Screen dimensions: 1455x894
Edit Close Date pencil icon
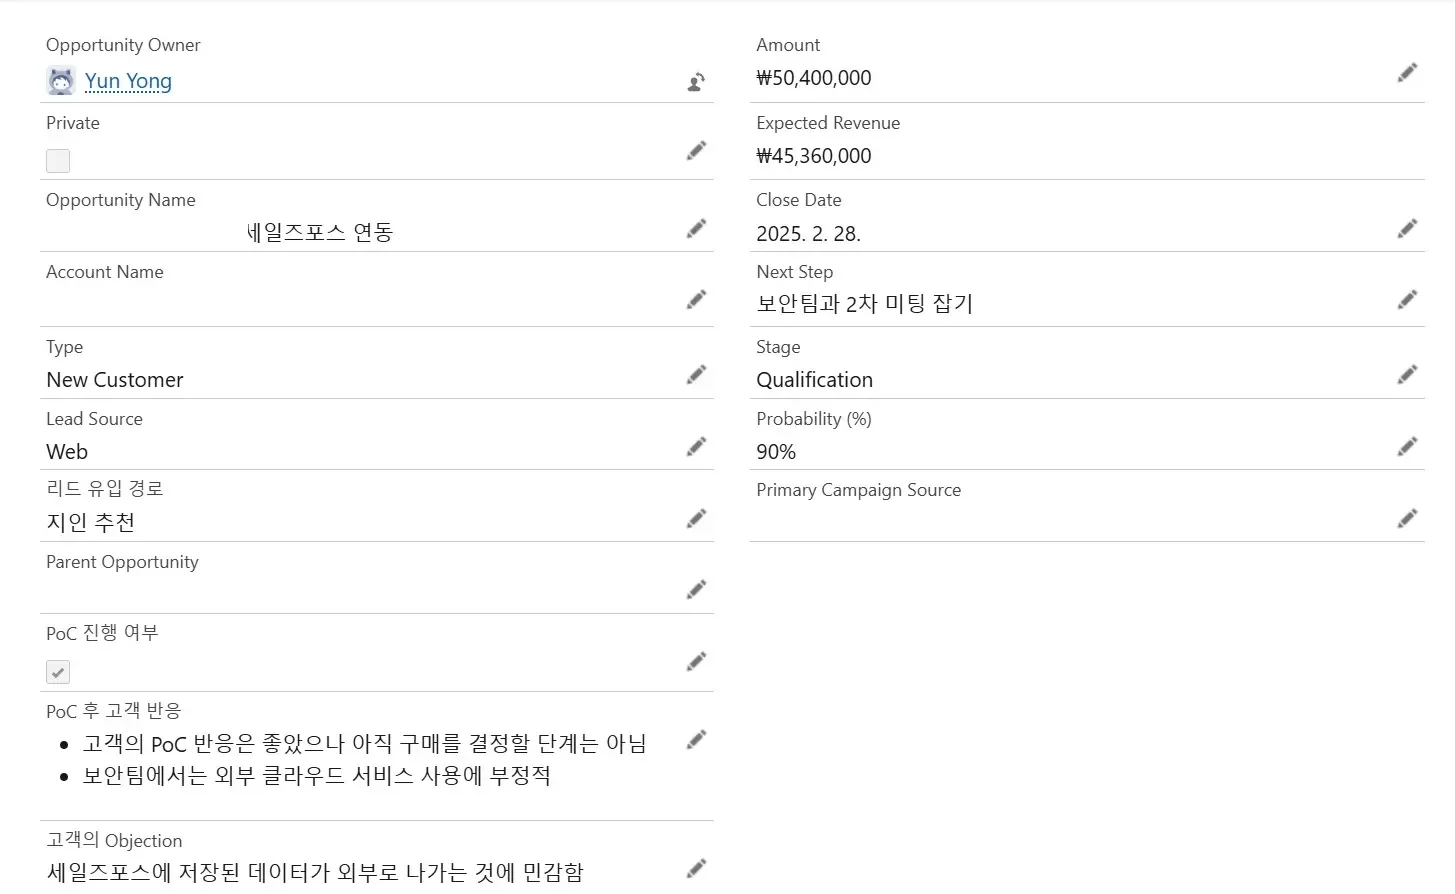pos(1407,229)
